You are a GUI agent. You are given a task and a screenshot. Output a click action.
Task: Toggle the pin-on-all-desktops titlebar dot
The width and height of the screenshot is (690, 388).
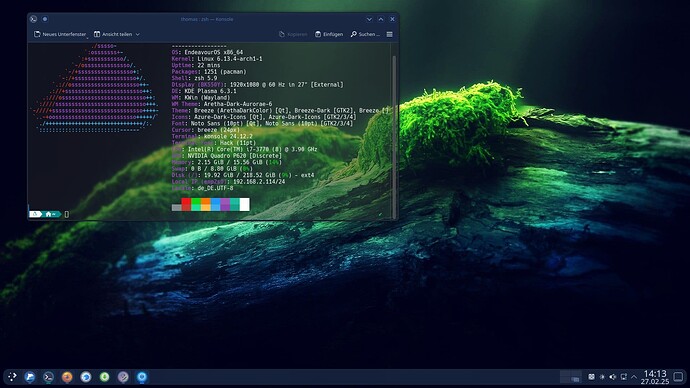click(45, 19)
